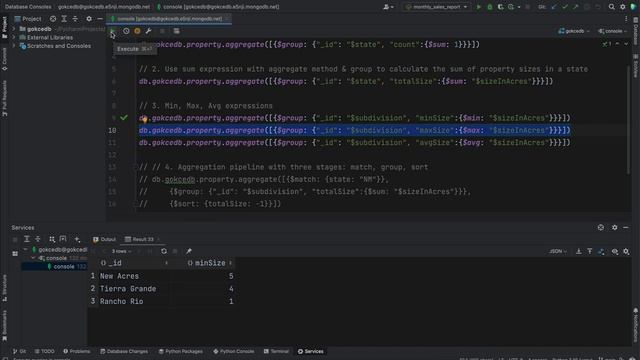Viewport: 640px width, 360px height.
Task: Click the green checkmark in line 9 gutter
Action: tap(124, 118)
